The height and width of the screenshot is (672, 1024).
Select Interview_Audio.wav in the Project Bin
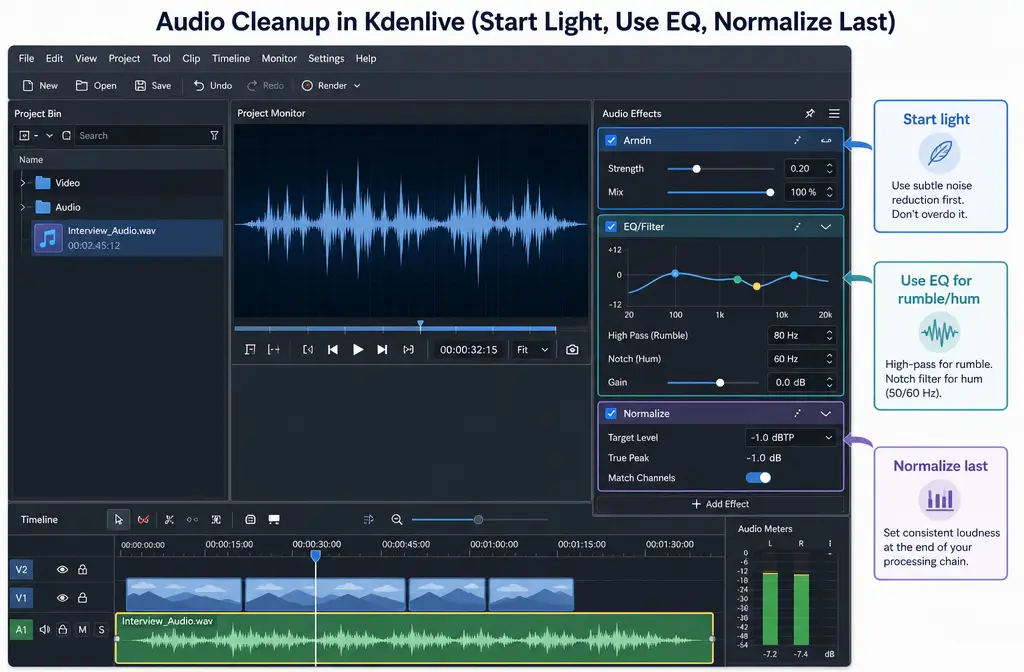tap(127, 238)
